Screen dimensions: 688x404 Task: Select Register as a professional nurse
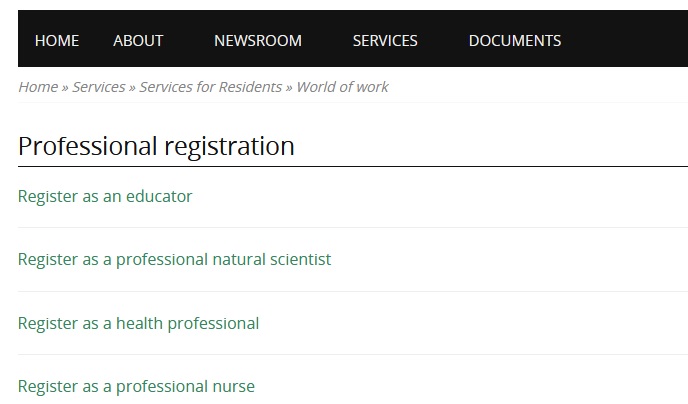point(136,387)
